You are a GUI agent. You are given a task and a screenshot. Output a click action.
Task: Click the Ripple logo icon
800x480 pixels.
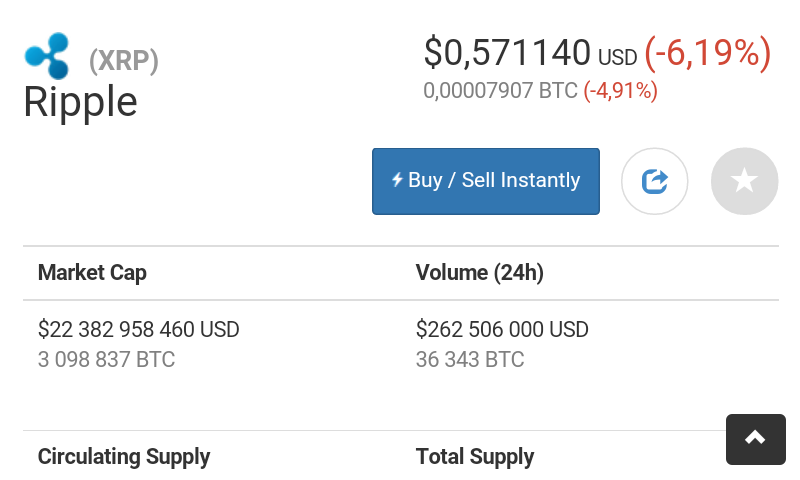pos(47,56)
